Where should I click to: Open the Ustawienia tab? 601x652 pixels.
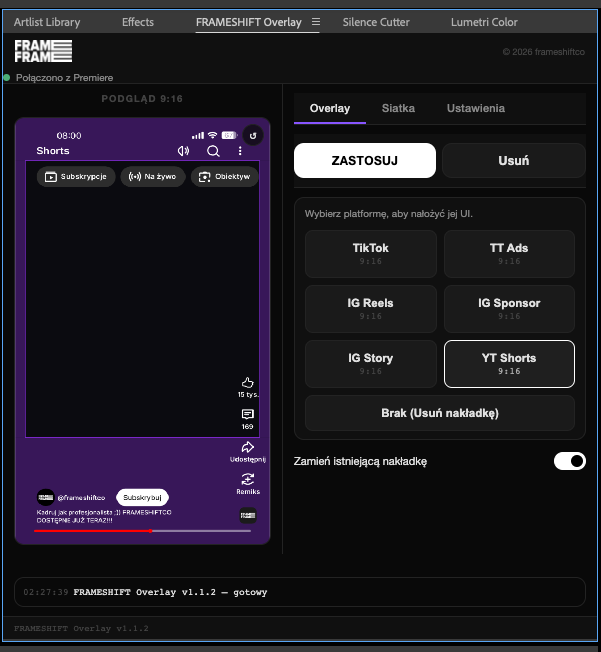click(476, 109)
